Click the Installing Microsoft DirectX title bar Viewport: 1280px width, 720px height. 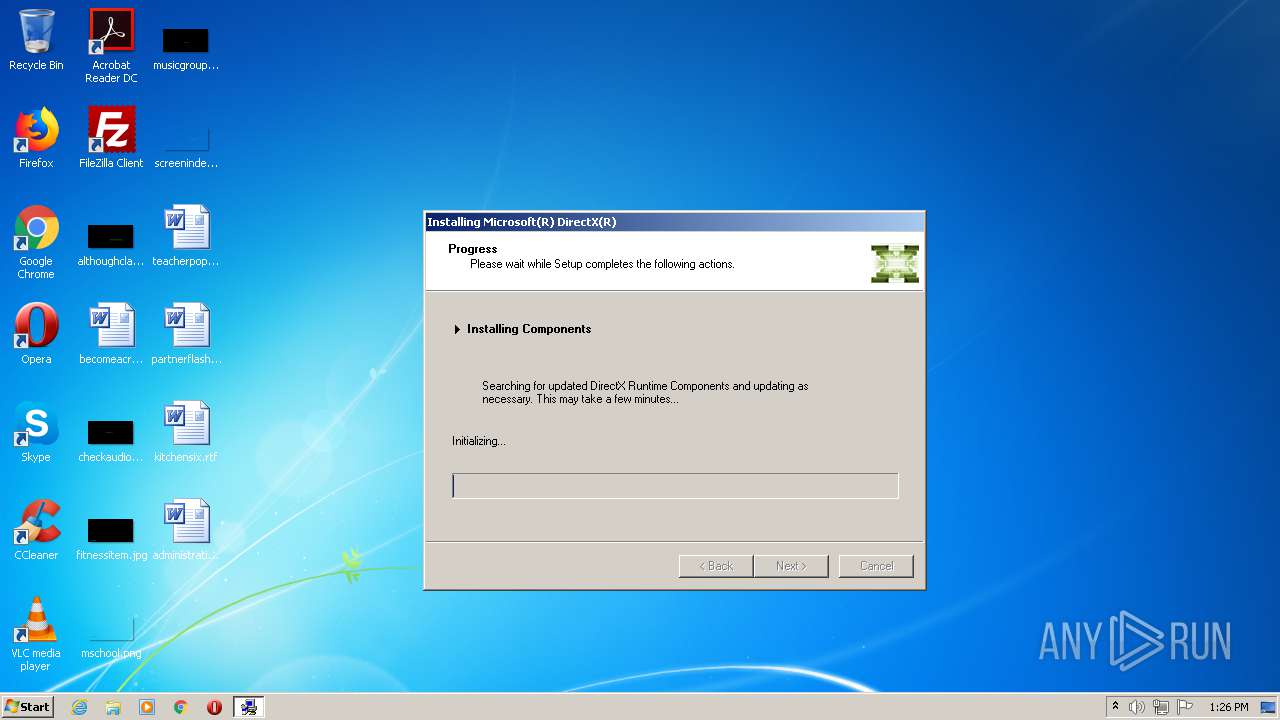675,222
